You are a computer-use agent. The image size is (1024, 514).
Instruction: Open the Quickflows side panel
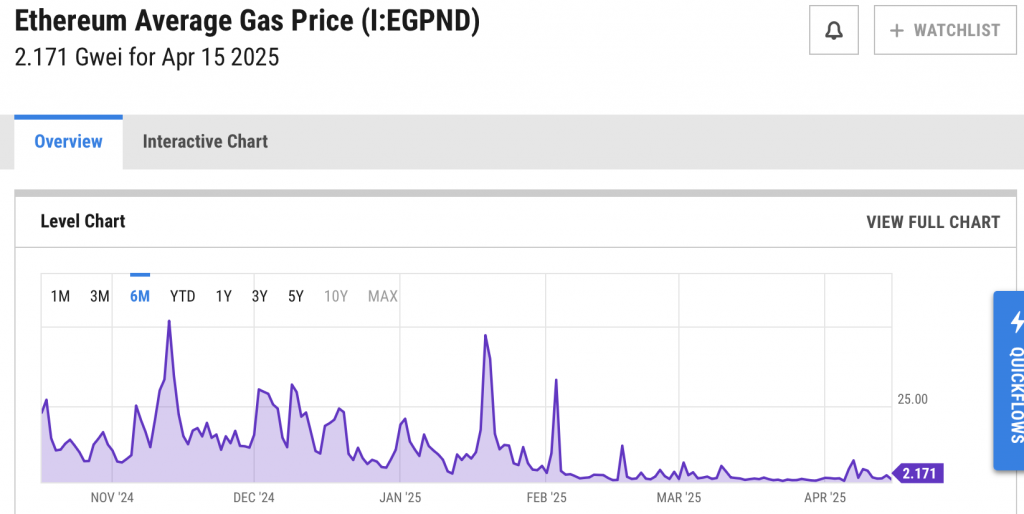(1009, 381)
